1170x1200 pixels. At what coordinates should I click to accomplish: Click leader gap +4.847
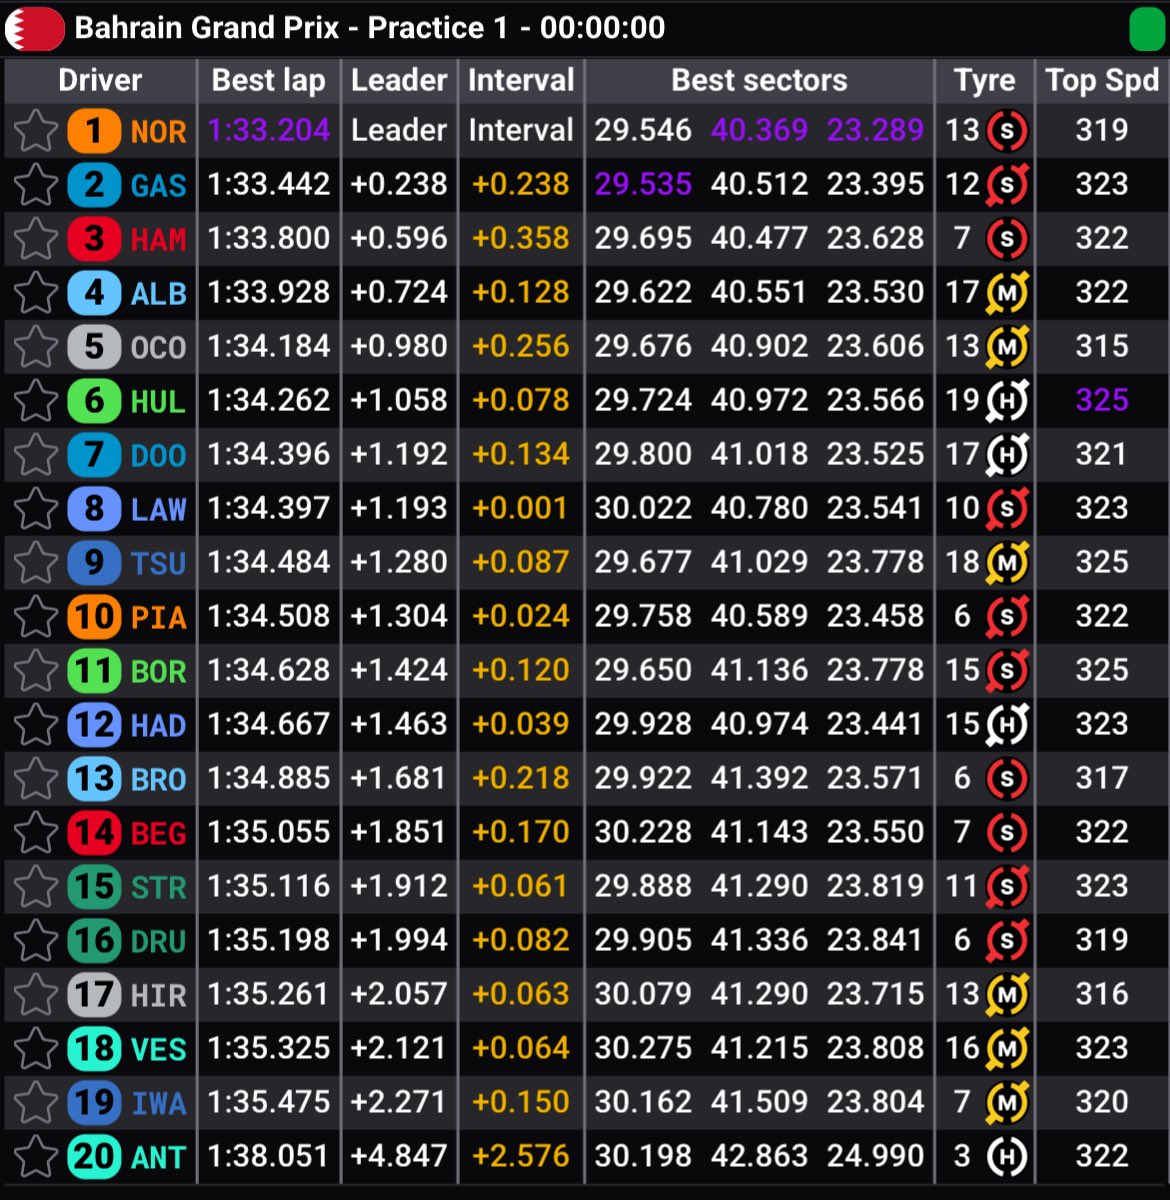pyautogui.click(x=399, y=1156)
